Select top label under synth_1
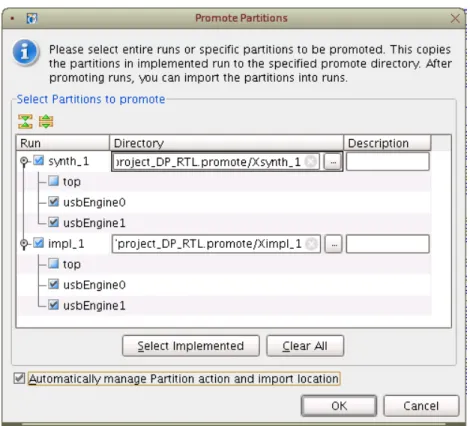The height and width of the screenshot is (426, 470). pos(72,182)
